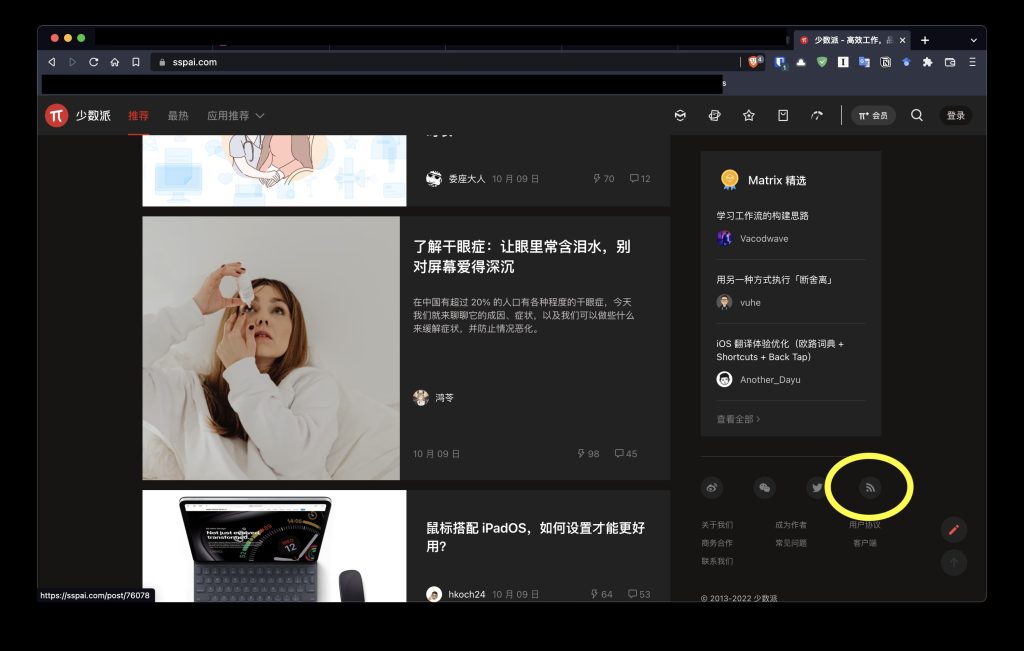Click the Brave shields icon in address bar
Image resolution: width=1024 pixels, height=651 pixels.
(756, 62)
